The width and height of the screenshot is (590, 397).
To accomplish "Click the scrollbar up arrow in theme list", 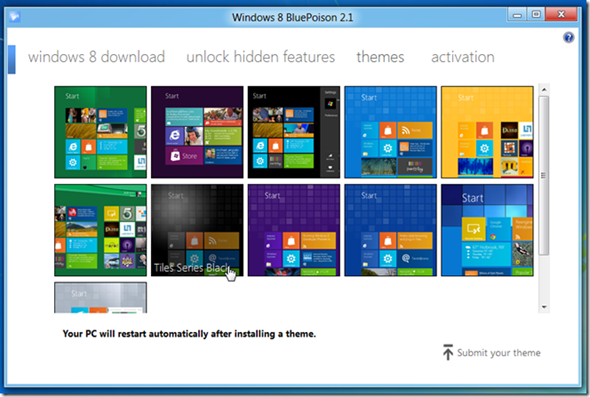I will pos(544,90).
